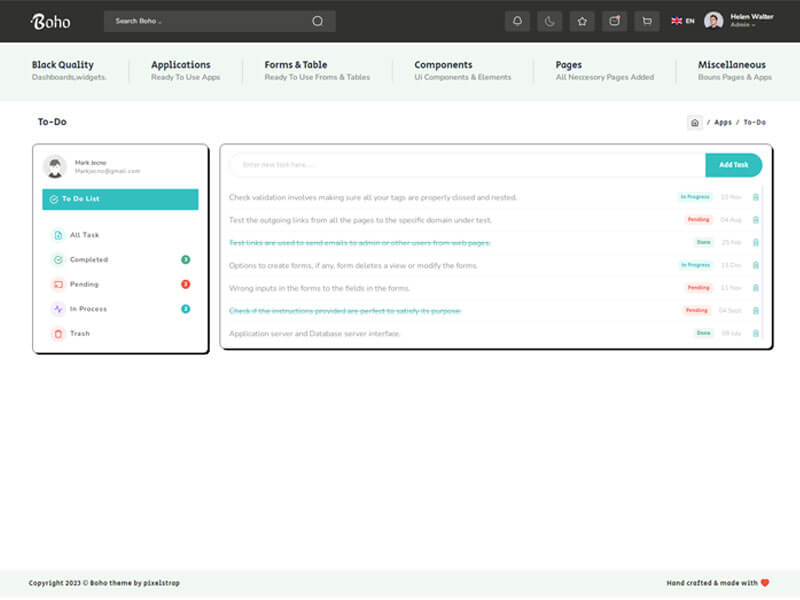
Task: Focus the new task input field
Action: (x=467, y=165)
